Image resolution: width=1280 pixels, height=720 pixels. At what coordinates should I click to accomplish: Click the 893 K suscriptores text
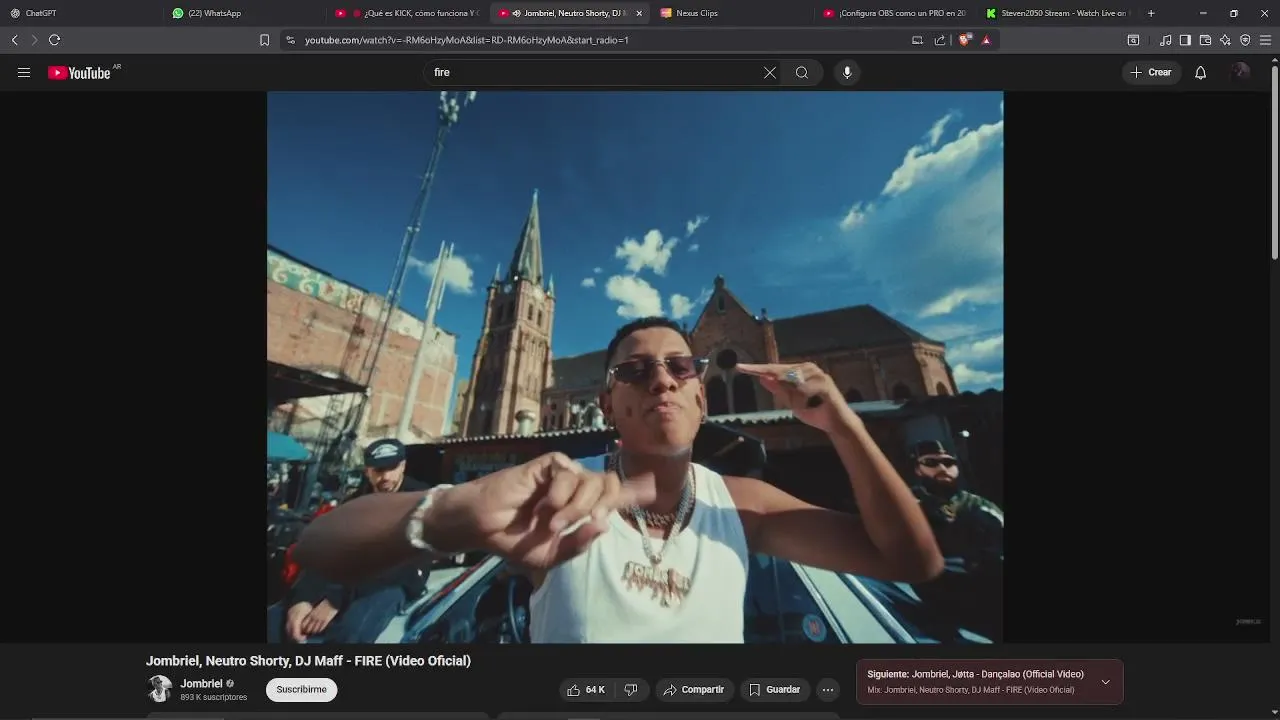(x=213, y=697)
